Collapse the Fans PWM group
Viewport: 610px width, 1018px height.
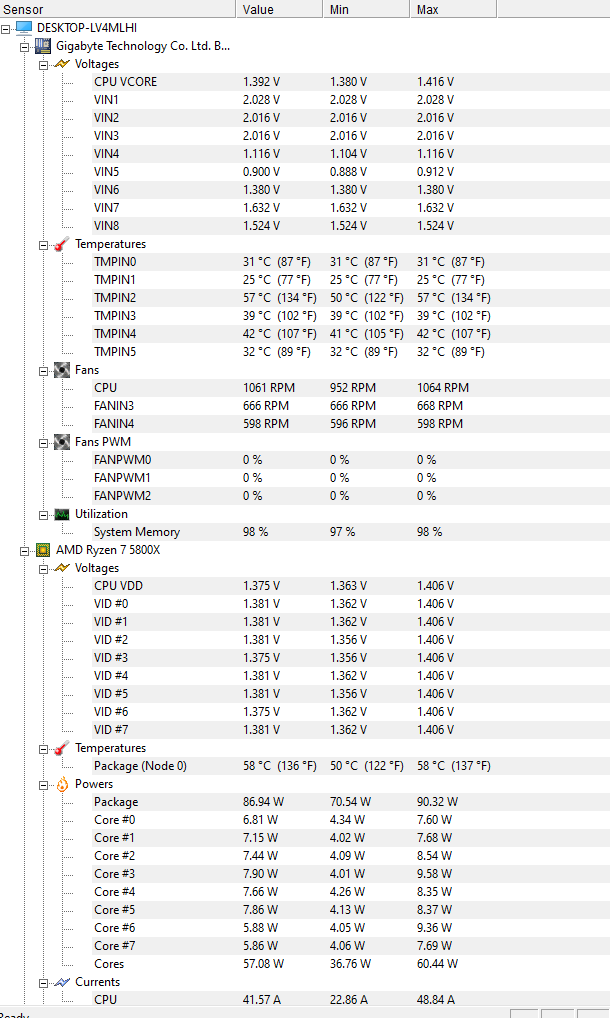pos(43,443)
